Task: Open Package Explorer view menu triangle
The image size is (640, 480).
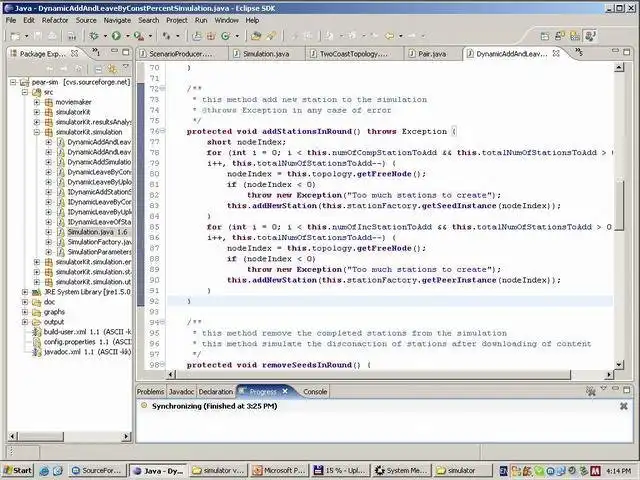Action: coord(126,67)
